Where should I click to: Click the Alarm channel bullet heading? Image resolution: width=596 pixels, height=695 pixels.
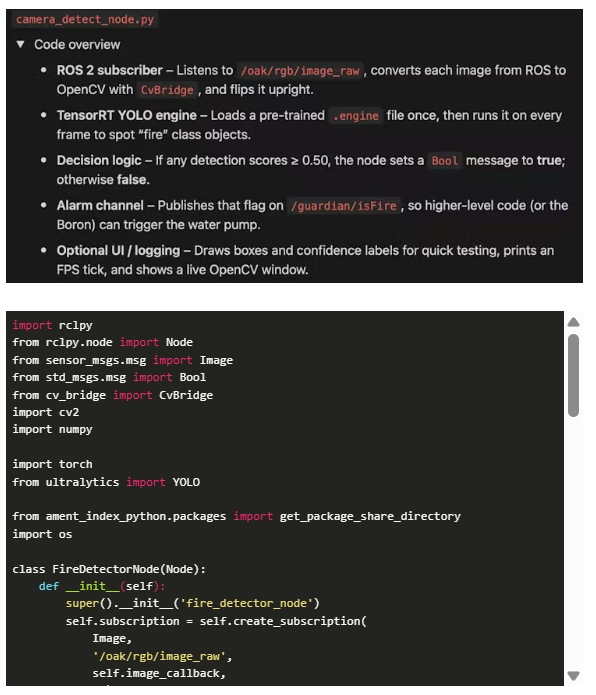coord(100,206)
